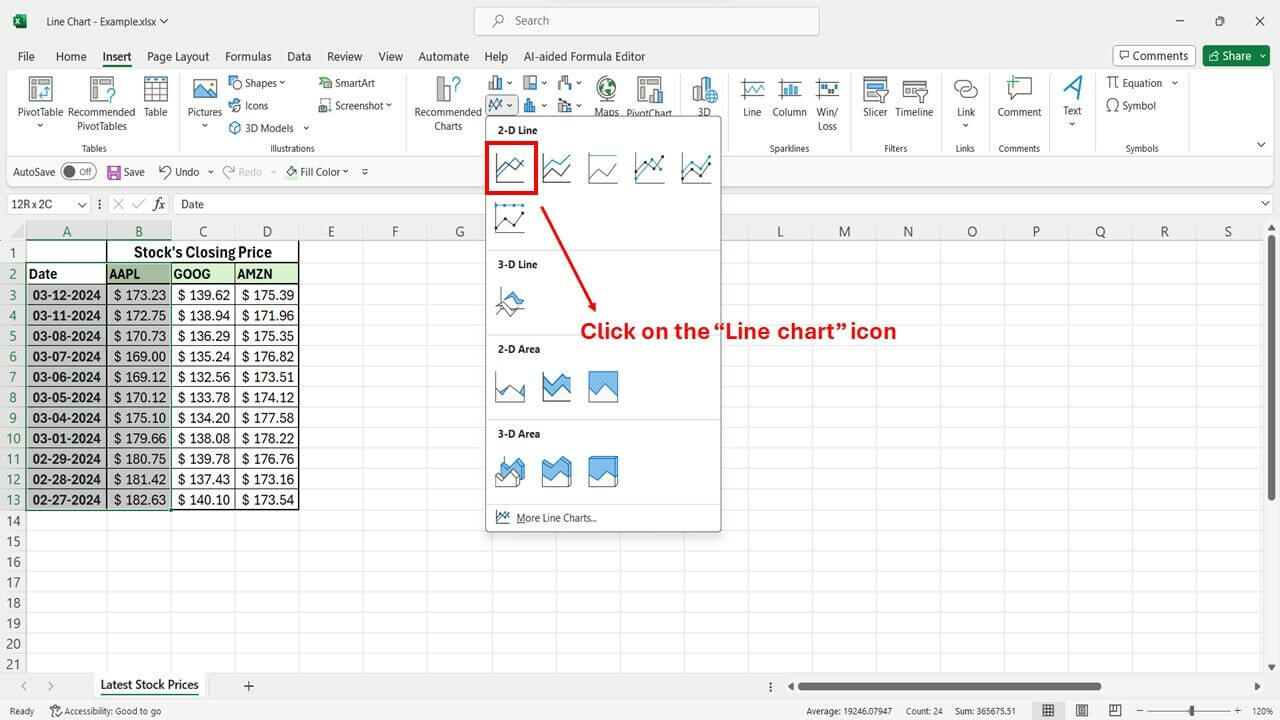Collapse the ribbon with the chevron

coord(1262,145)
